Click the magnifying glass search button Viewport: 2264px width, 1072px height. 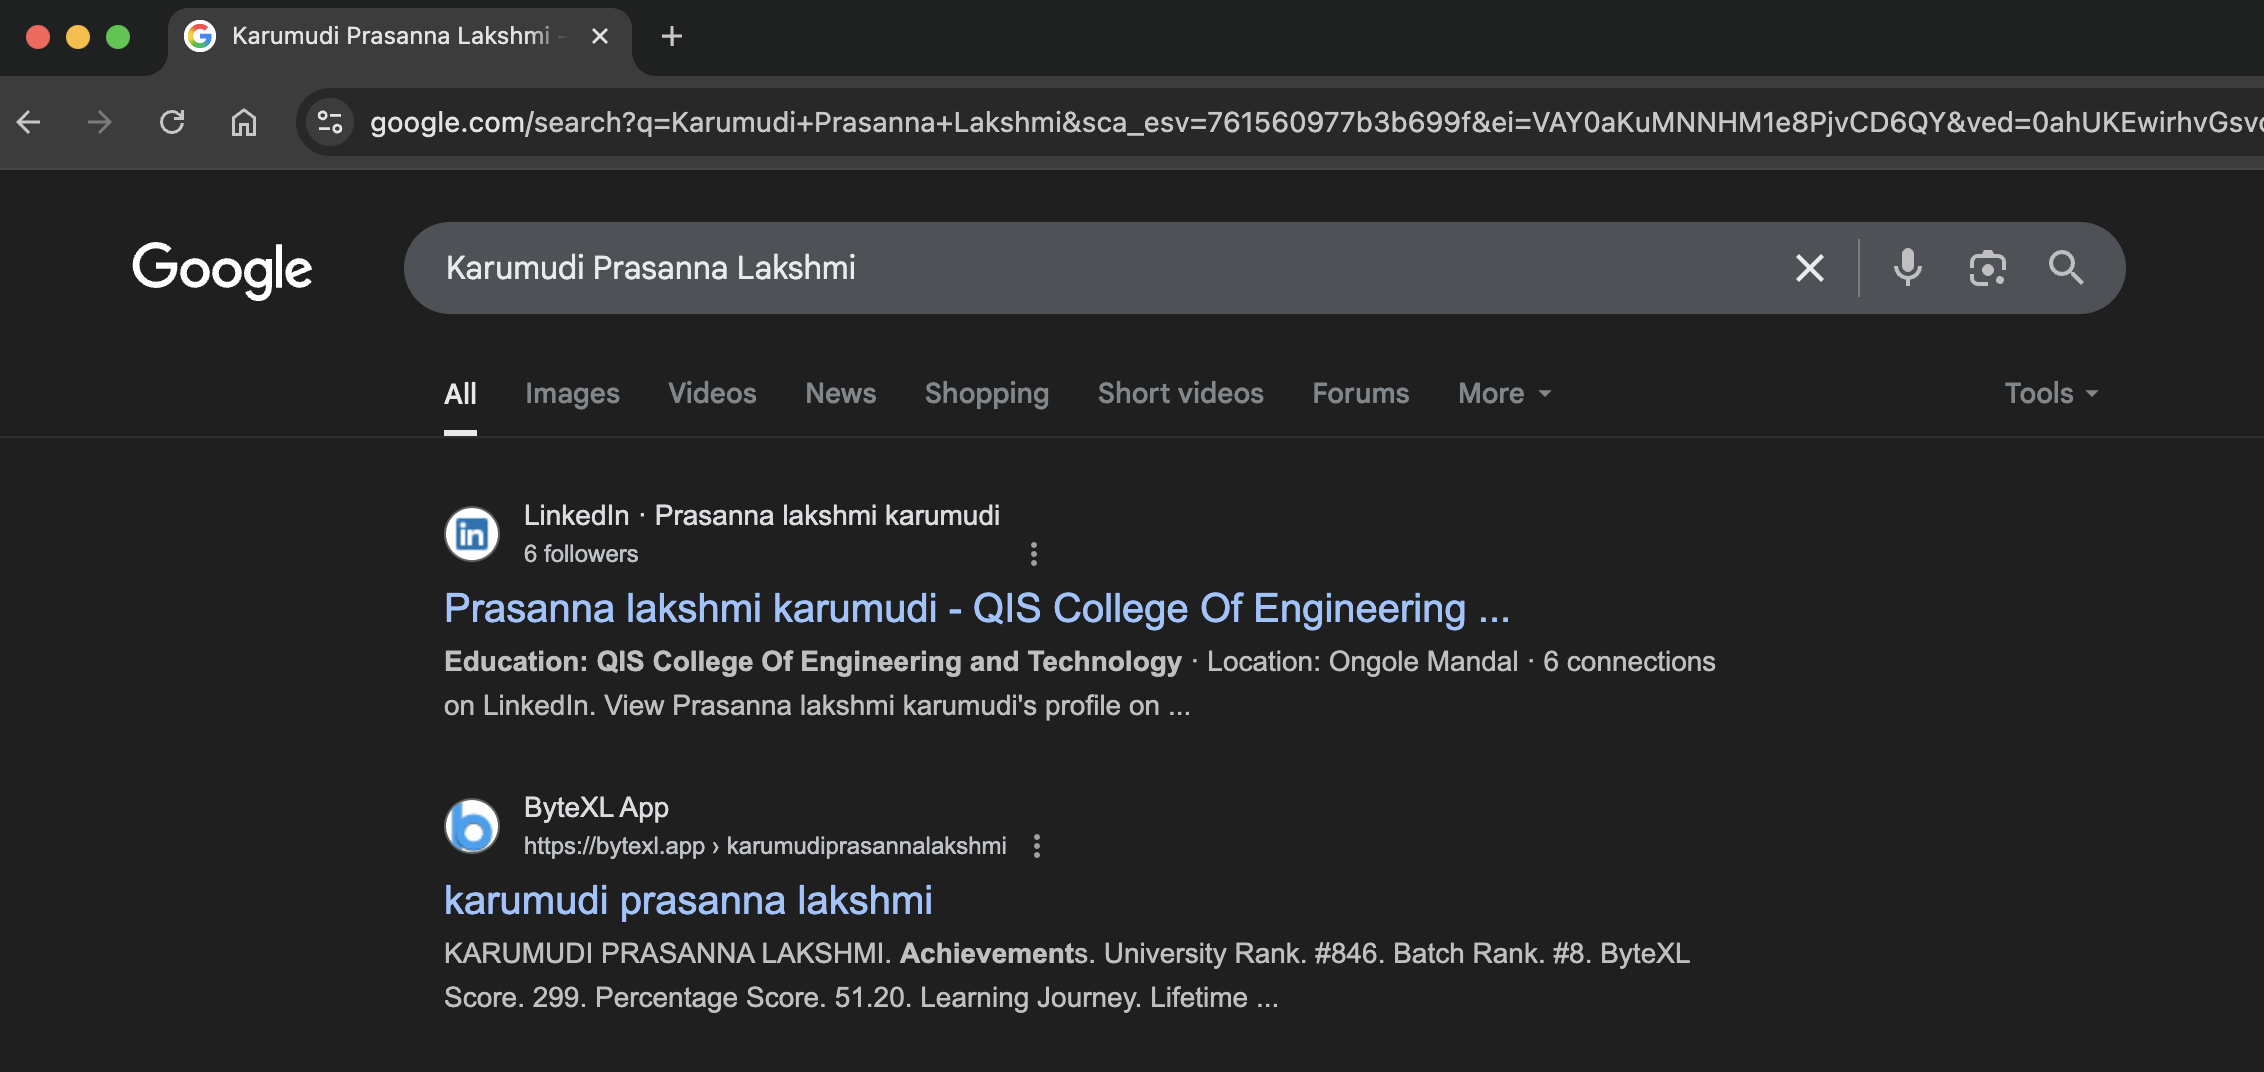2065,268
